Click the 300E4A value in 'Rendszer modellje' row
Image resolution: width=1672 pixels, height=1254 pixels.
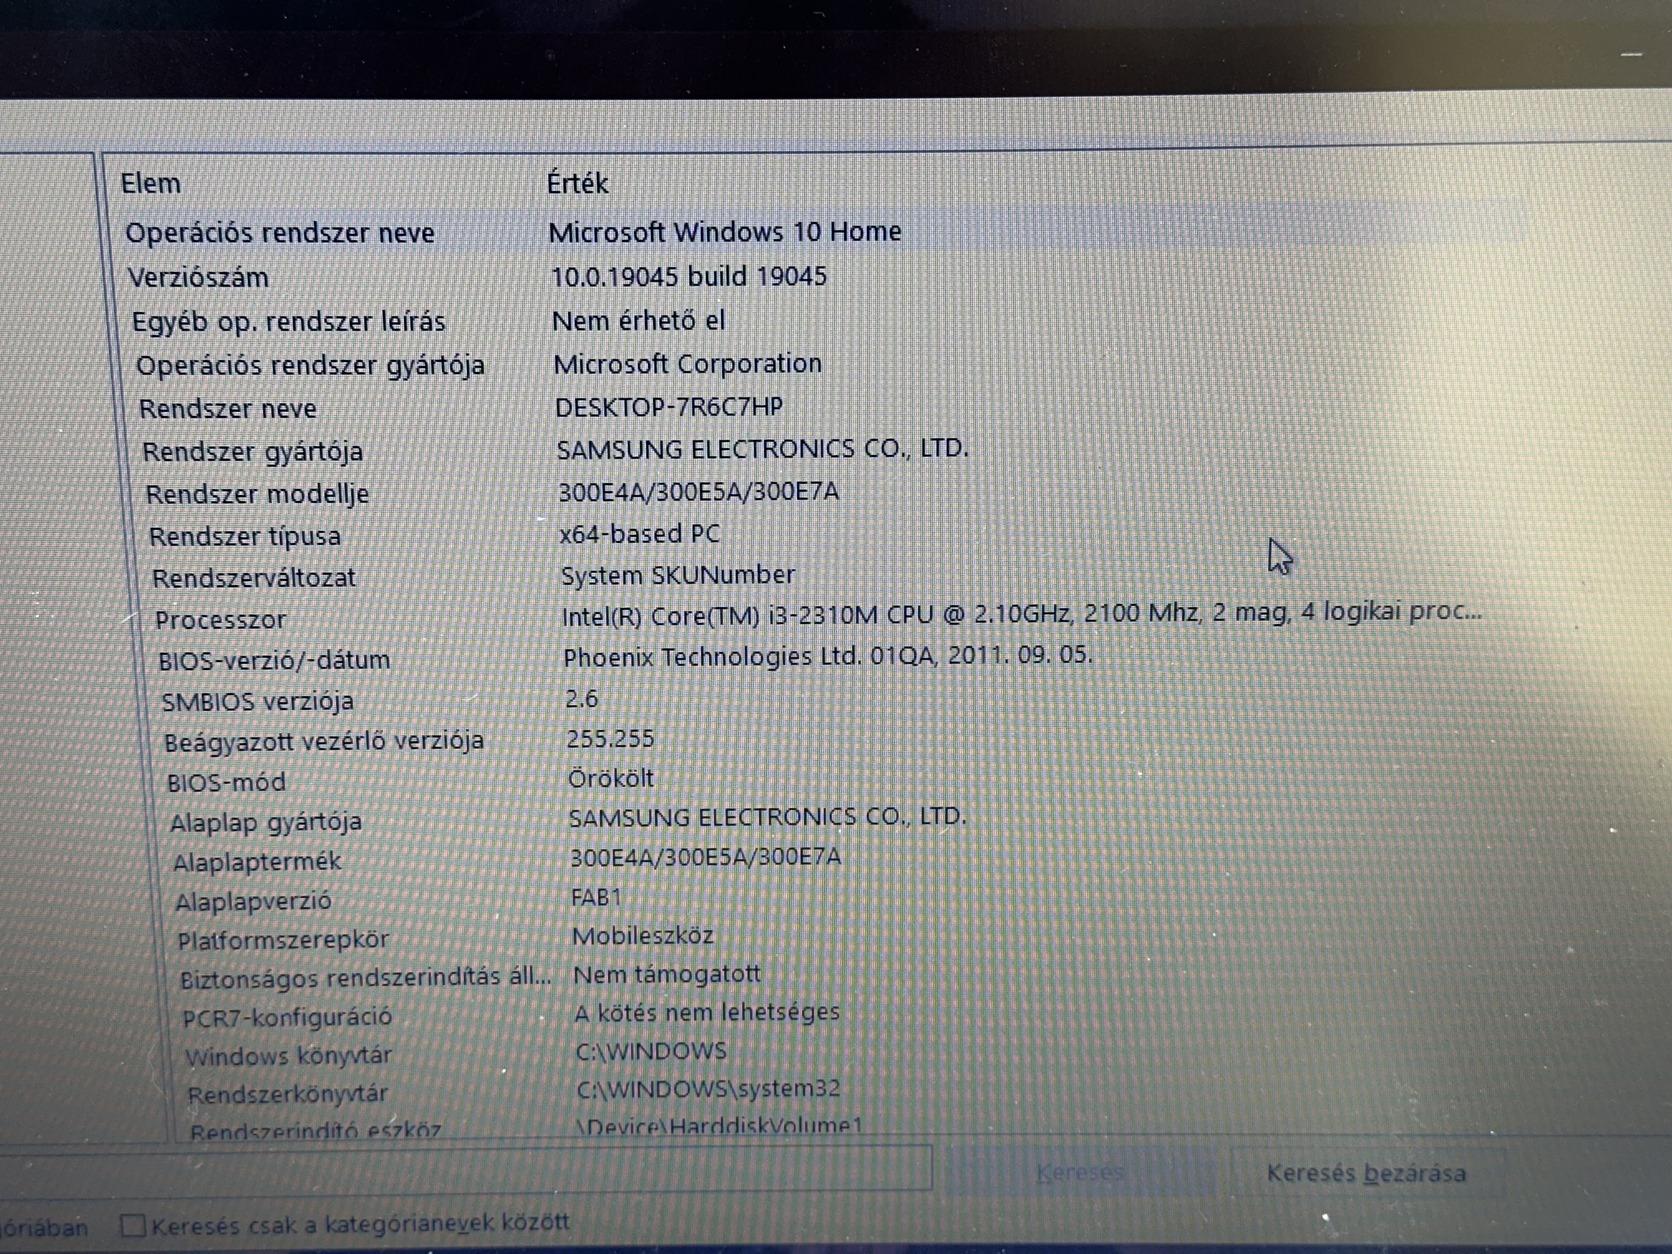pyautogui.click(x=699, y=492)
